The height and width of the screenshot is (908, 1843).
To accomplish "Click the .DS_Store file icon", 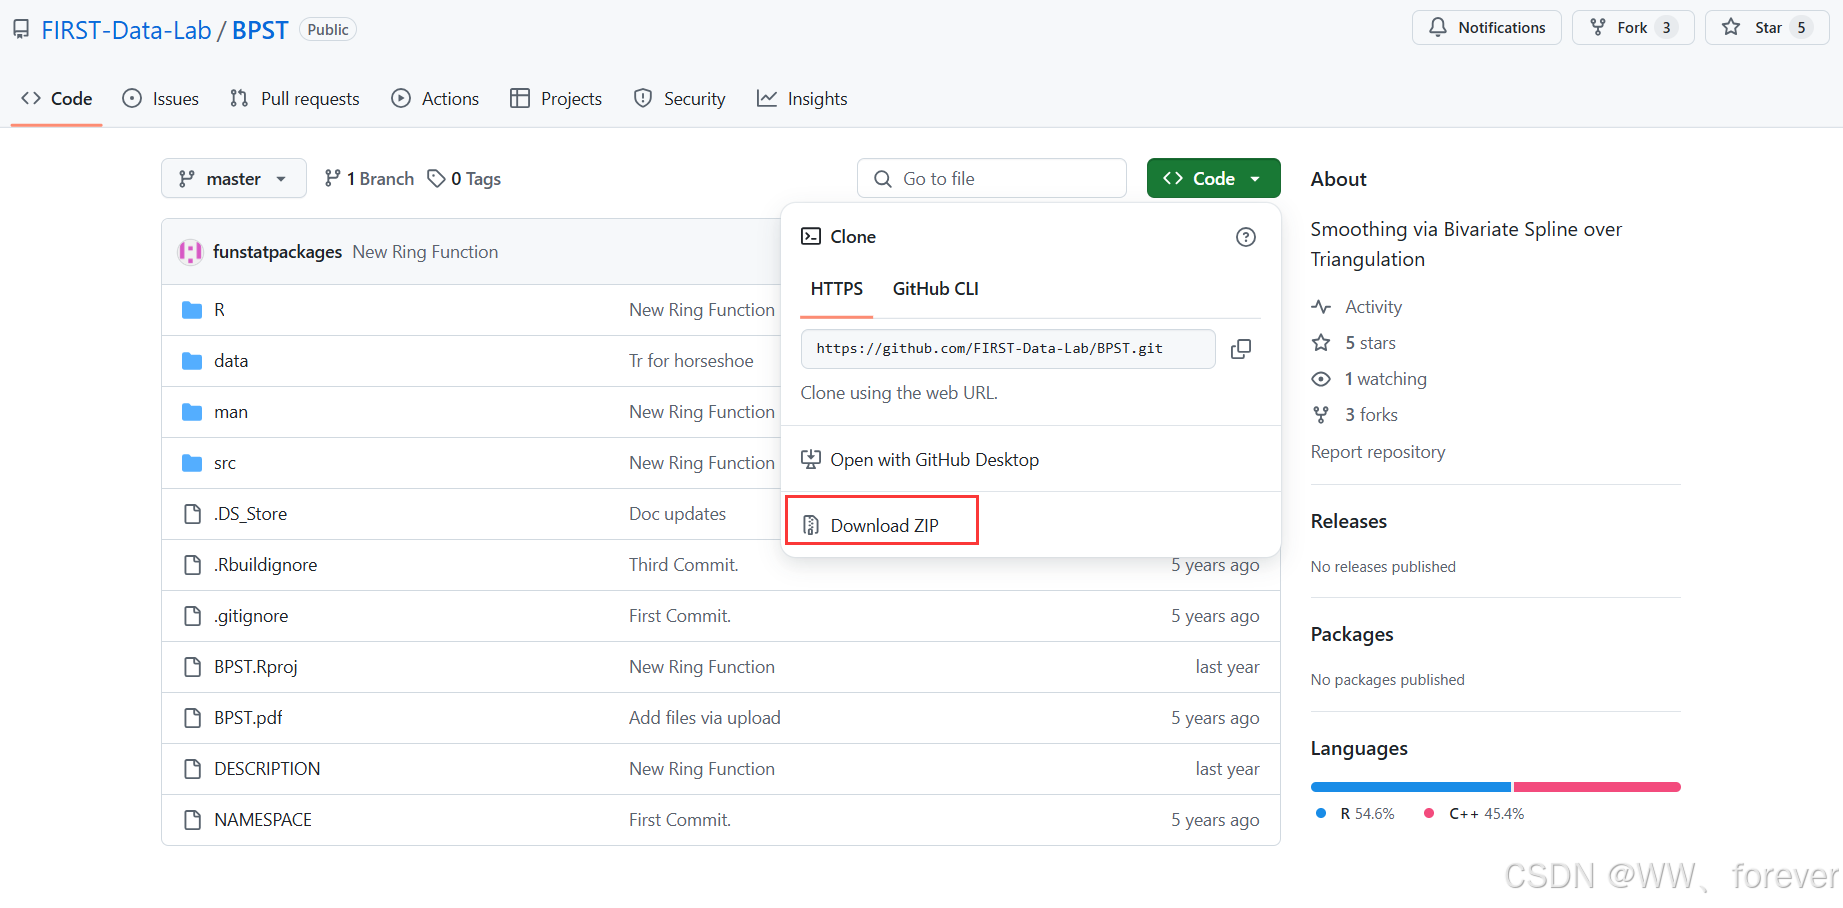I will 192,514.
